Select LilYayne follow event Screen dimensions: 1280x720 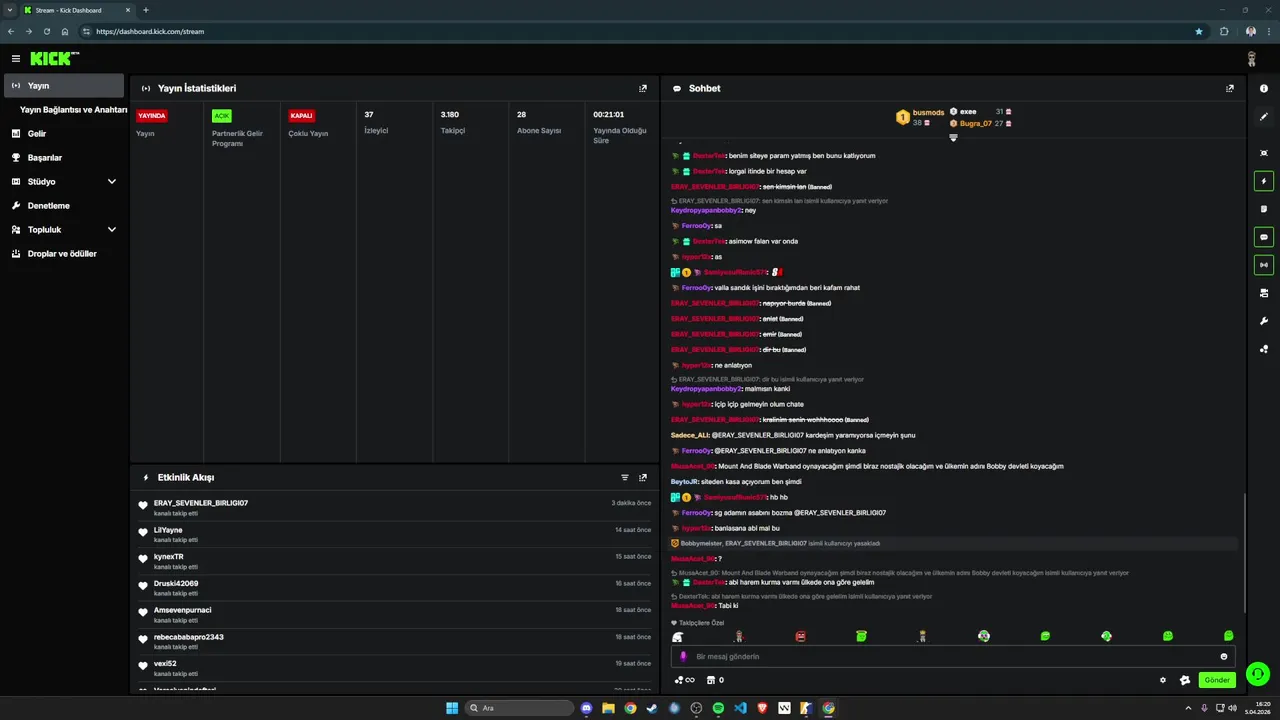coord(394,534)
